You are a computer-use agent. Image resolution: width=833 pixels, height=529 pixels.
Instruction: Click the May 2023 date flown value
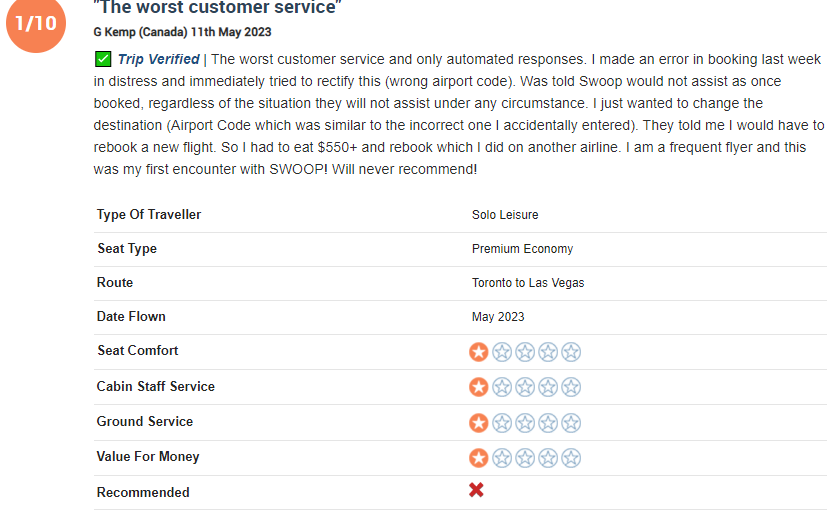(x=498, y=317)
